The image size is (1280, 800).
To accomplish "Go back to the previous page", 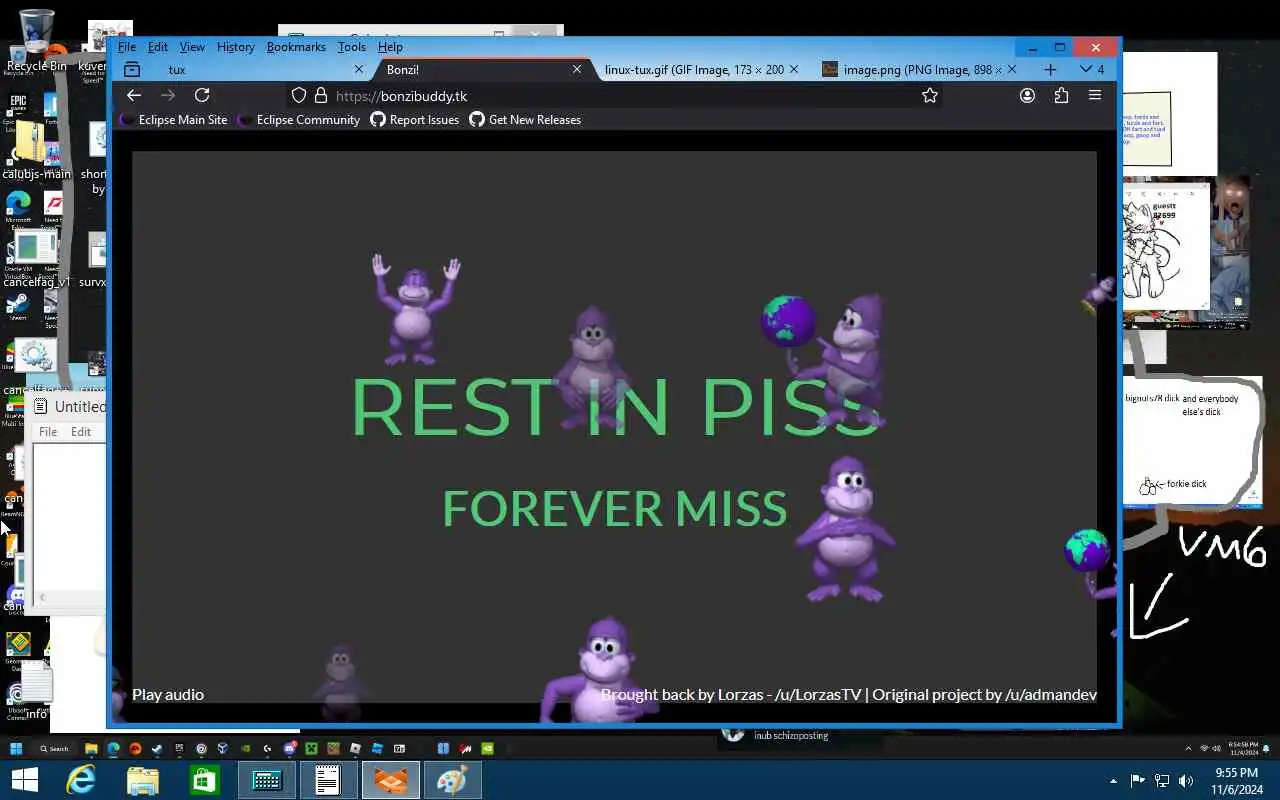I will click(x=134, y=95).
